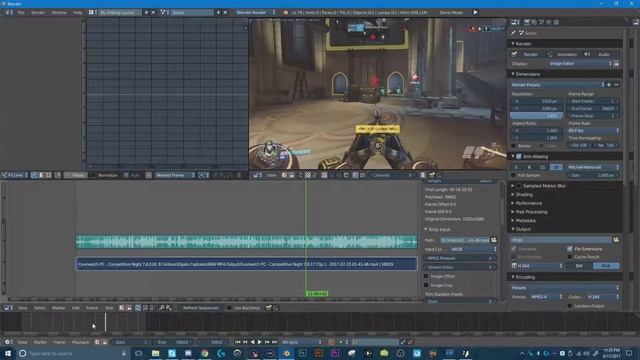
Task: Click Play animation button in timeline
Action: (260, 342)
